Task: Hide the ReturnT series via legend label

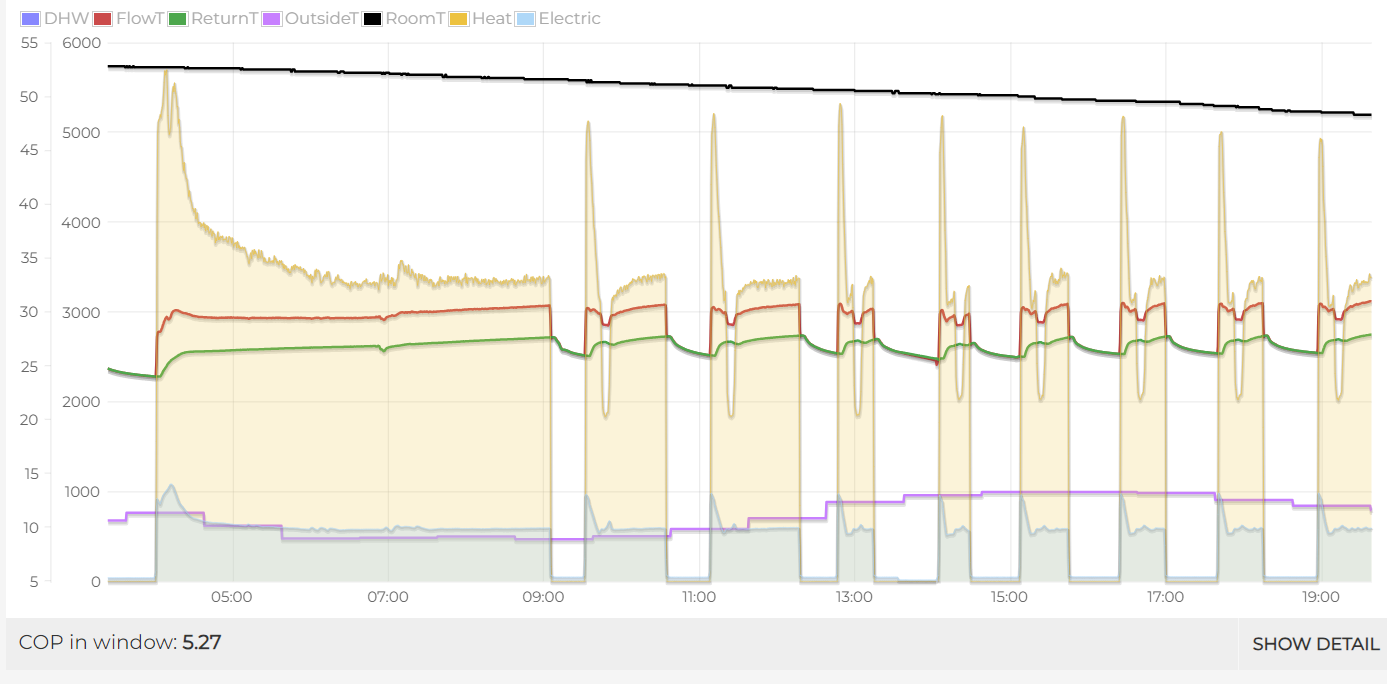Action: point(225,19)
